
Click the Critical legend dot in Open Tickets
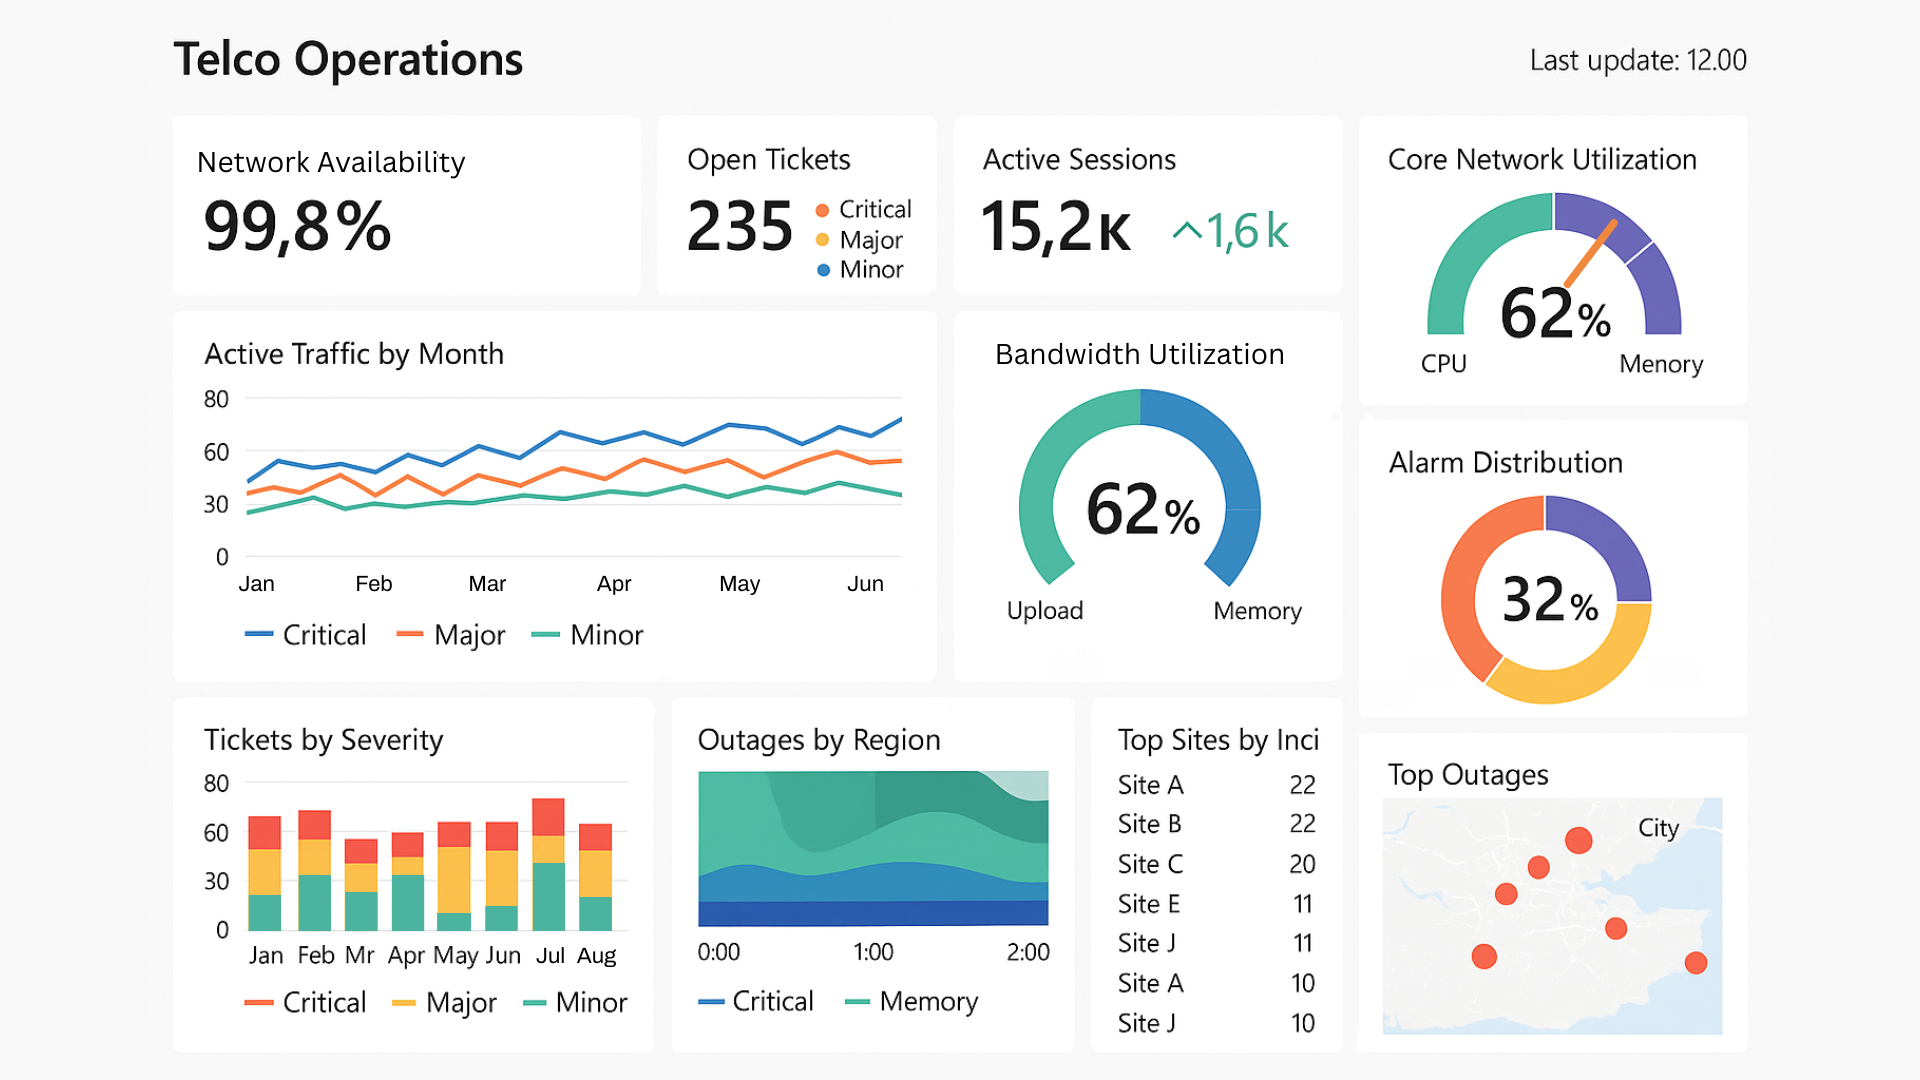(822, 210)
